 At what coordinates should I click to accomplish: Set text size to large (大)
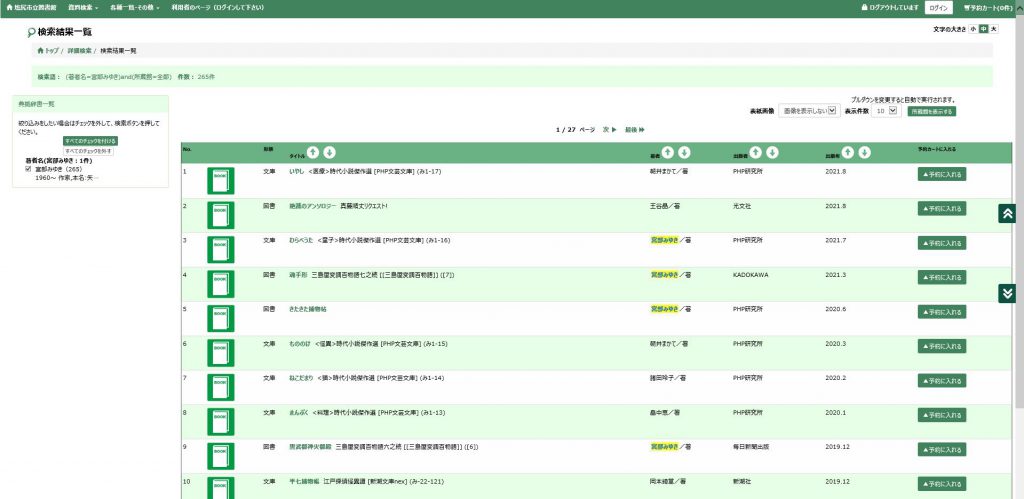(x=994, y=29)
